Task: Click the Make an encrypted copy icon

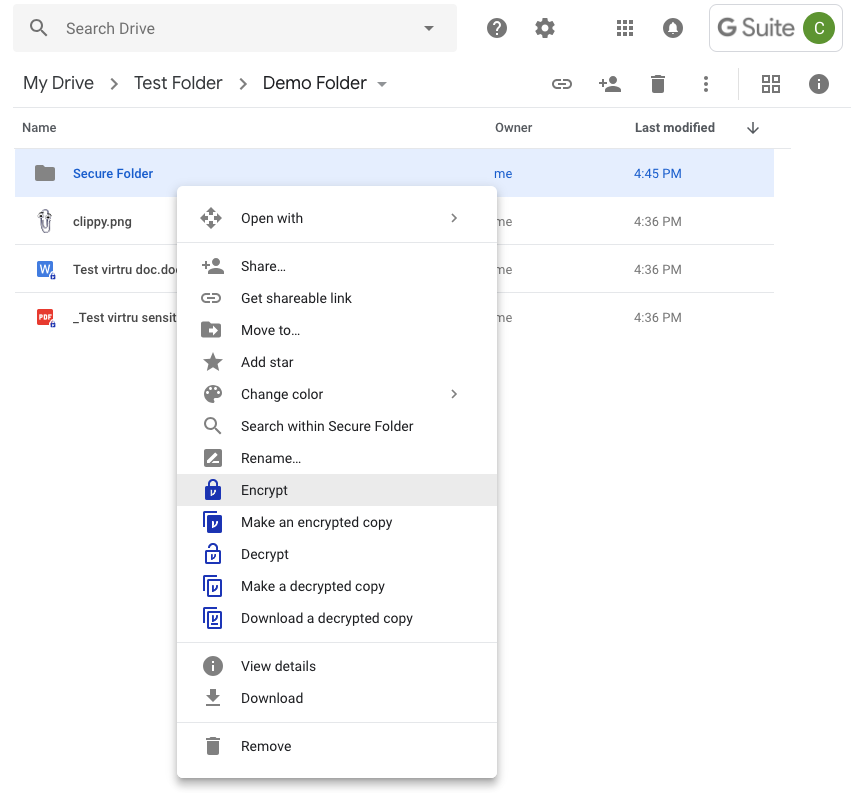Action: click(212, 522)
